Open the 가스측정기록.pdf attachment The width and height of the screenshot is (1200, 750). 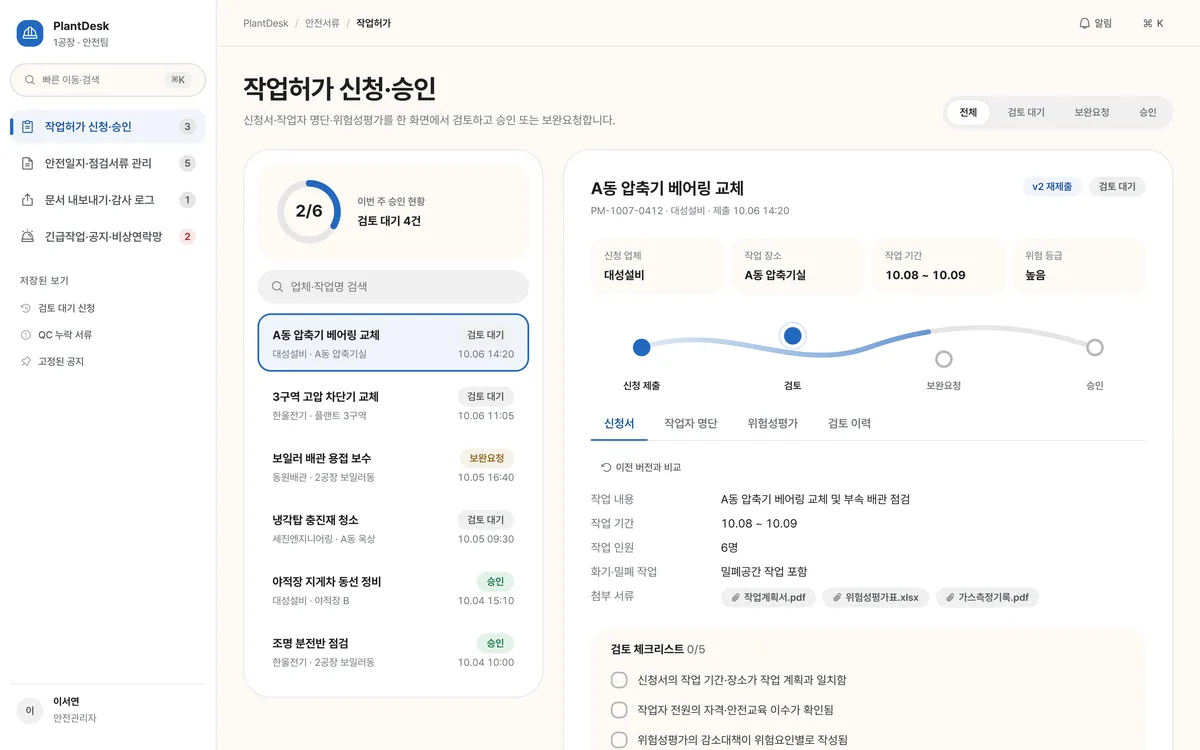tap(987, 597)
